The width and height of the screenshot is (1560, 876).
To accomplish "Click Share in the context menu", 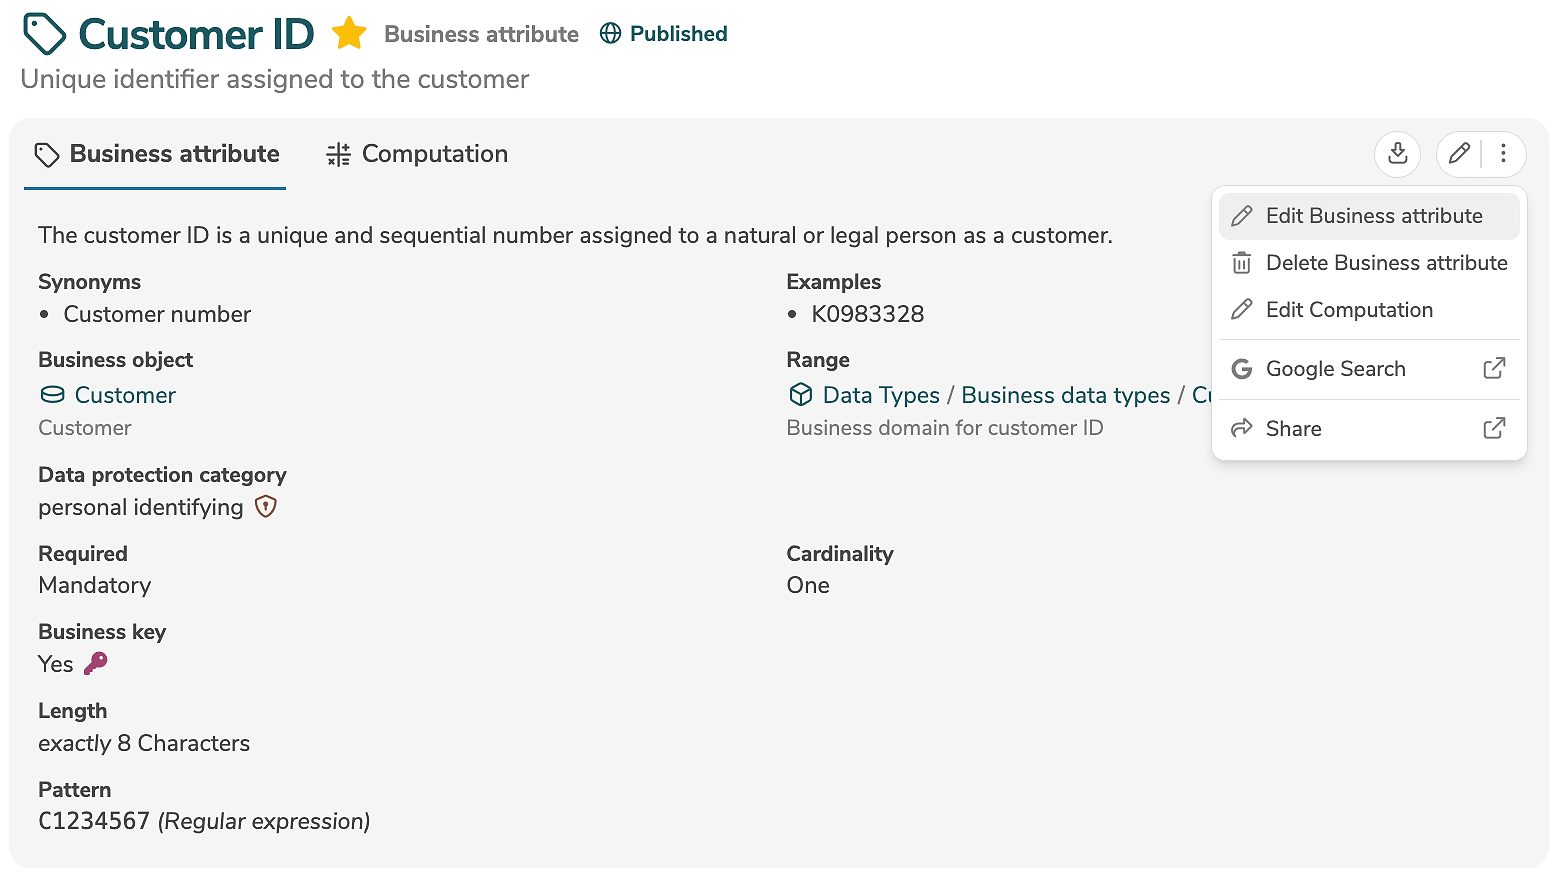I will (x=1293, y=429).
